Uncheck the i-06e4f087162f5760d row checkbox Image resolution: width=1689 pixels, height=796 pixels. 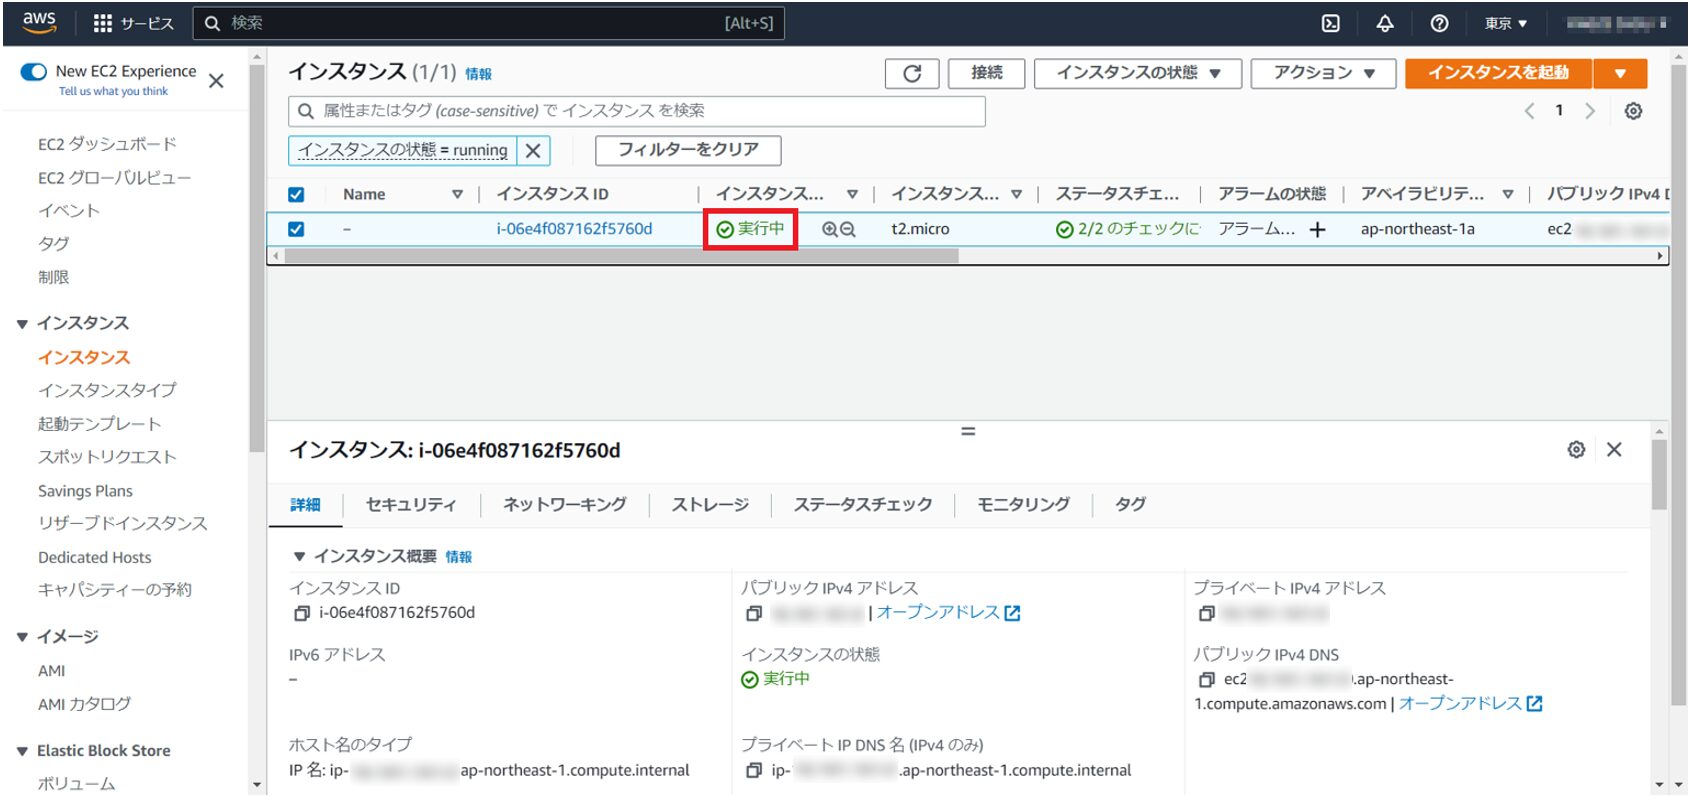[296, 229]
